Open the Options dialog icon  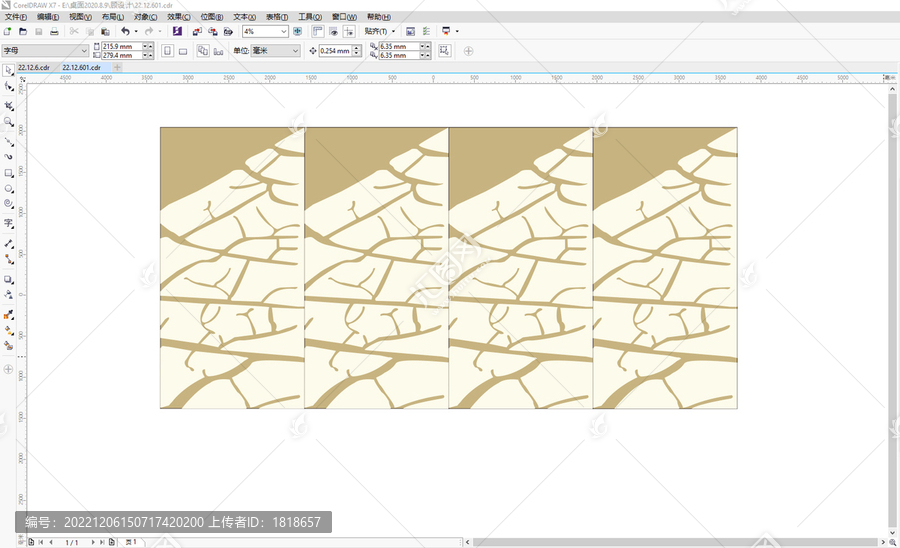click(410, 32)
